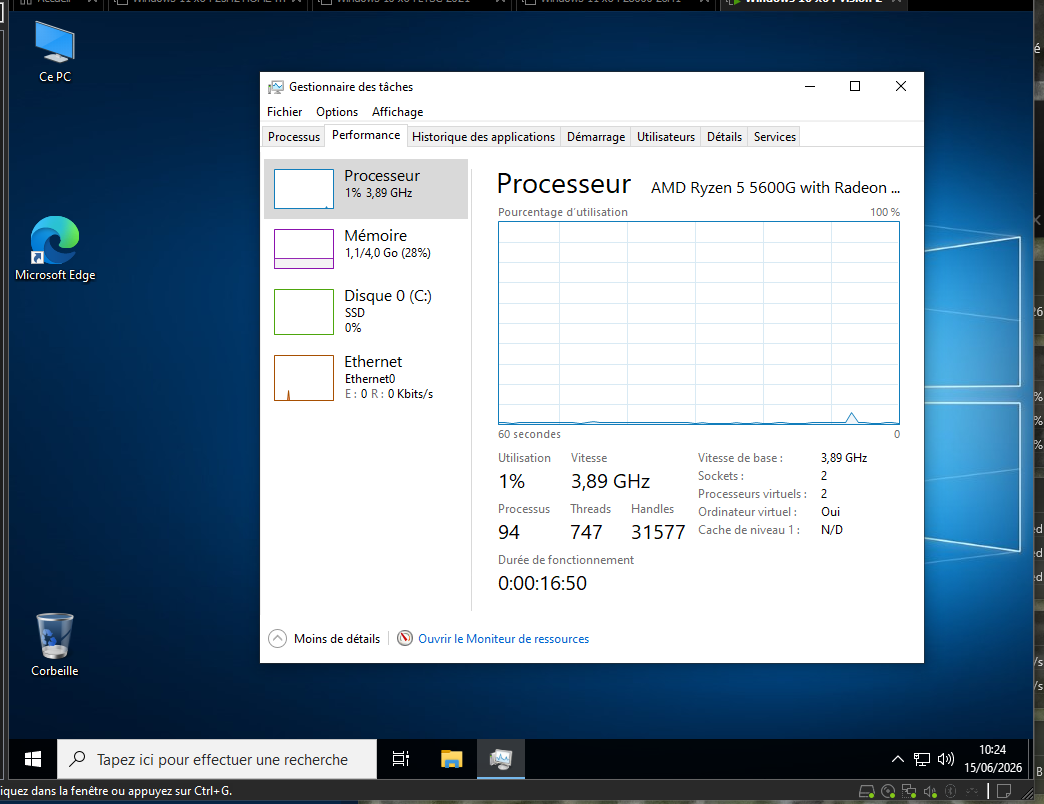Show hidden system tray icons
This screenshot has width=1044, height=804.
pyautogui.click(x=898, y=759)
